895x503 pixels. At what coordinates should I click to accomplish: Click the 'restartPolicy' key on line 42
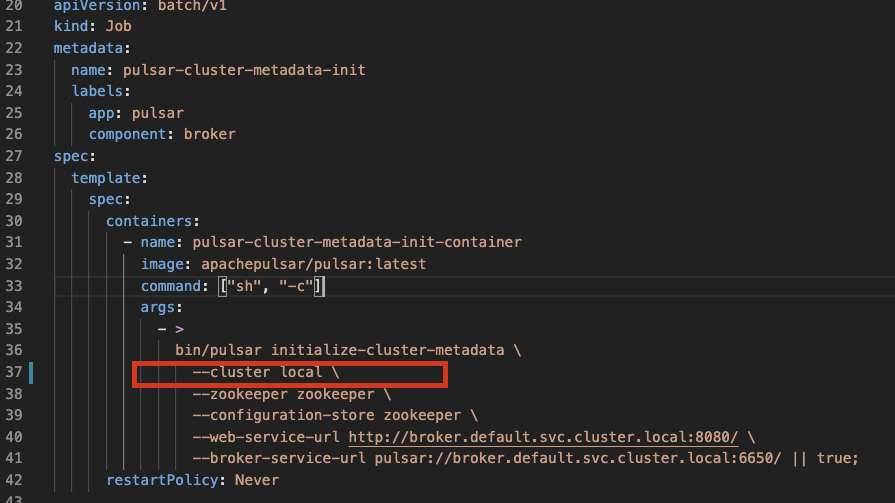pyautogui.click(x=162, y=480)
